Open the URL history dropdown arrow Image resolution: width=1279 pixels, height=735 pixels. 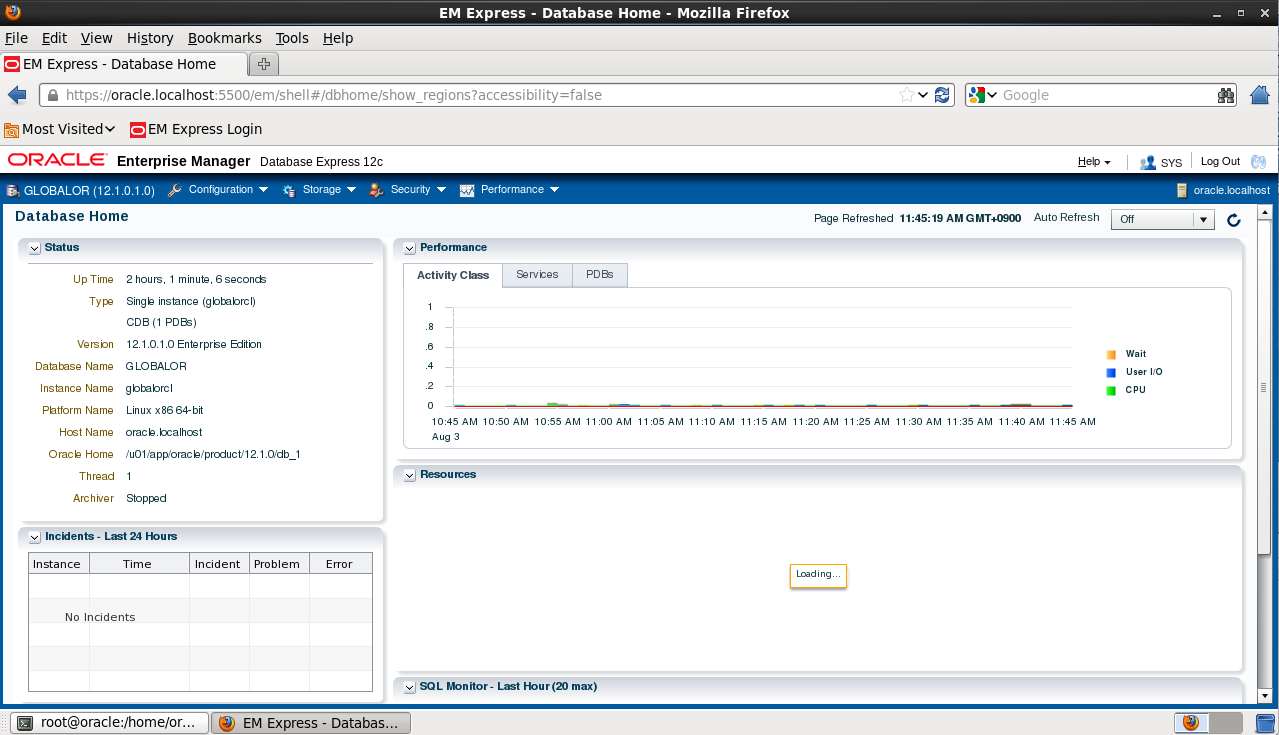[923, 95]
